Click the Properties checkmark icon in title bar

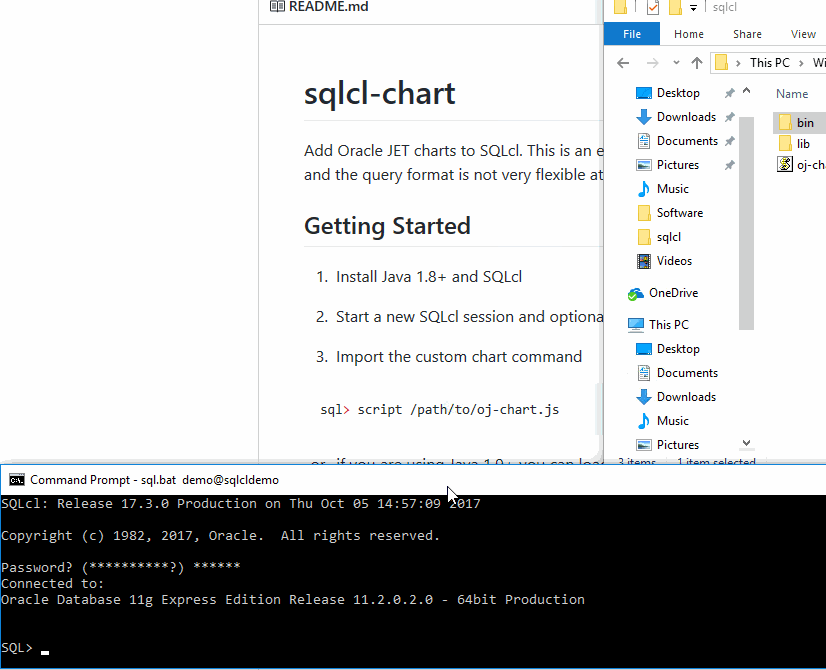[x=653, y=7]
